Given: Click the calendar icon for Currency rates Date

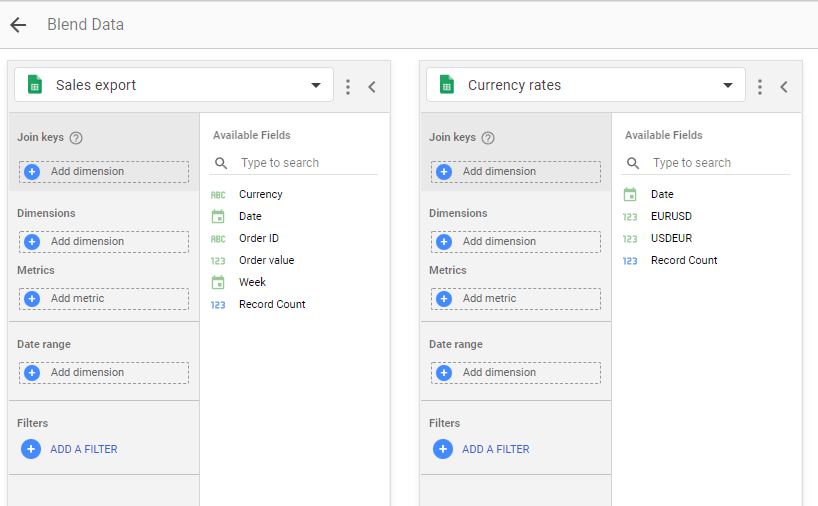Looking at the screenshot, I should point(630,194).
